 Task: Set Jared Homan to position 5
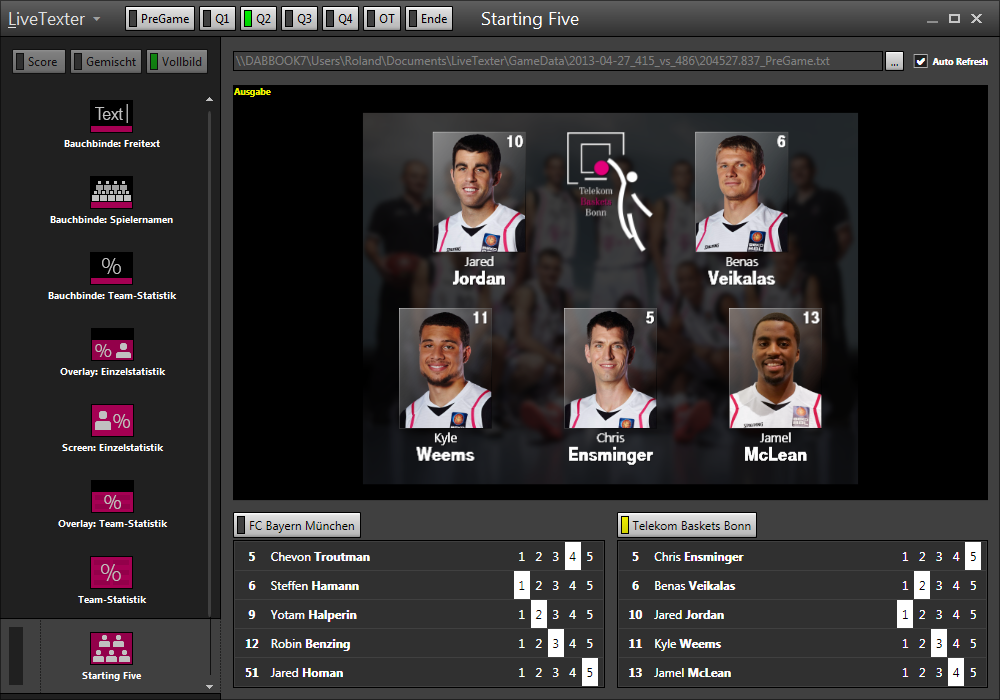590,673
